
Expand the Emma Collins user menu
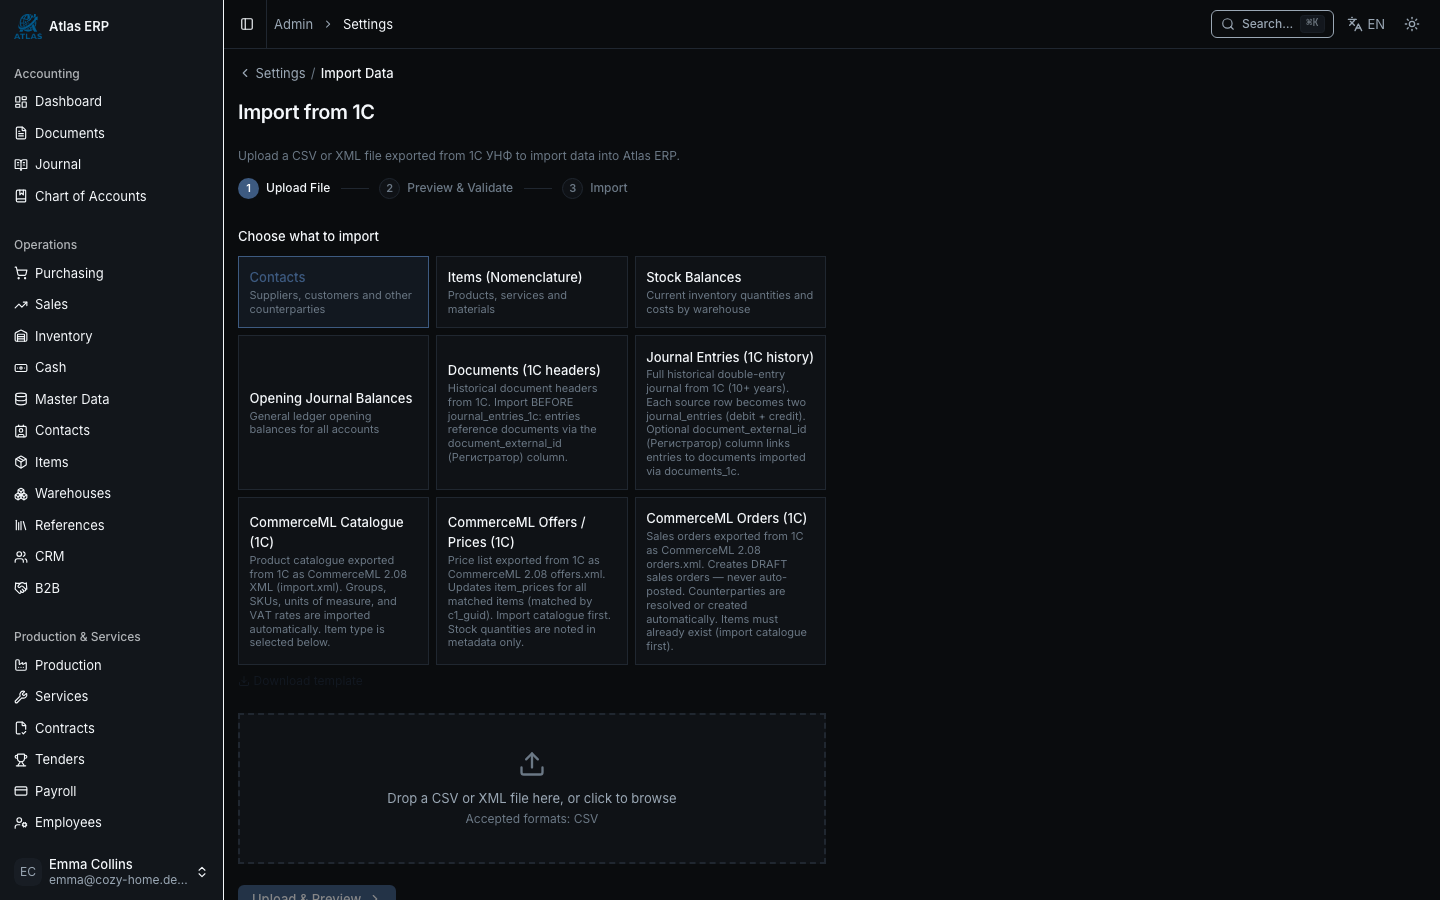[x=111, y=872]
